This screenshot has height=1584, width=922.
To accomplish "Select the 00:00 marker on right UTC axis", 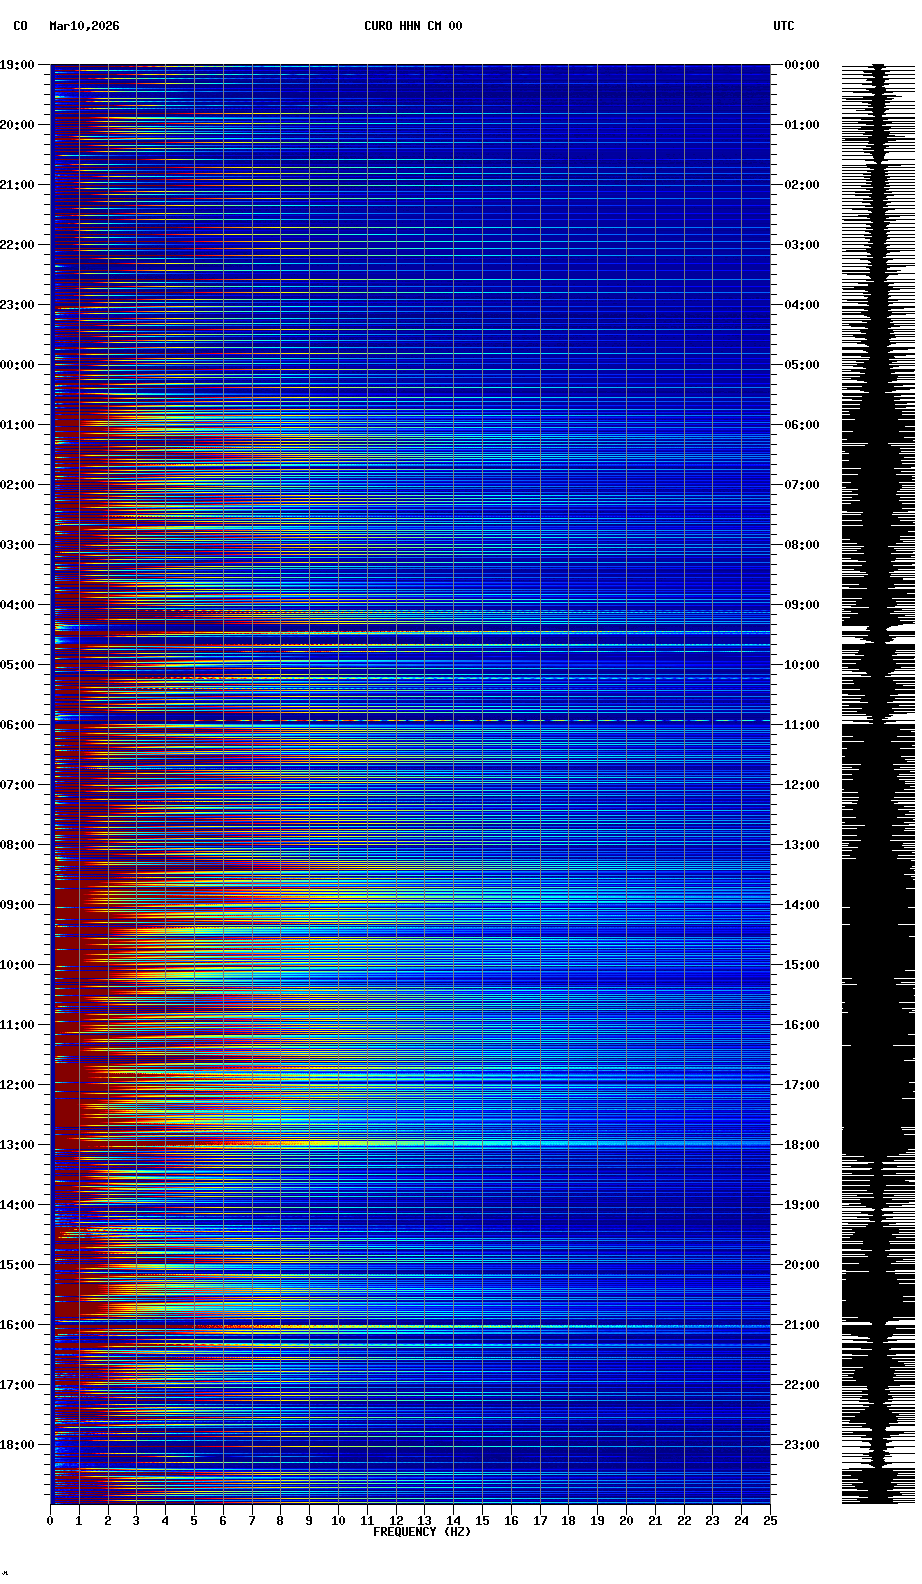I will 802,65.
